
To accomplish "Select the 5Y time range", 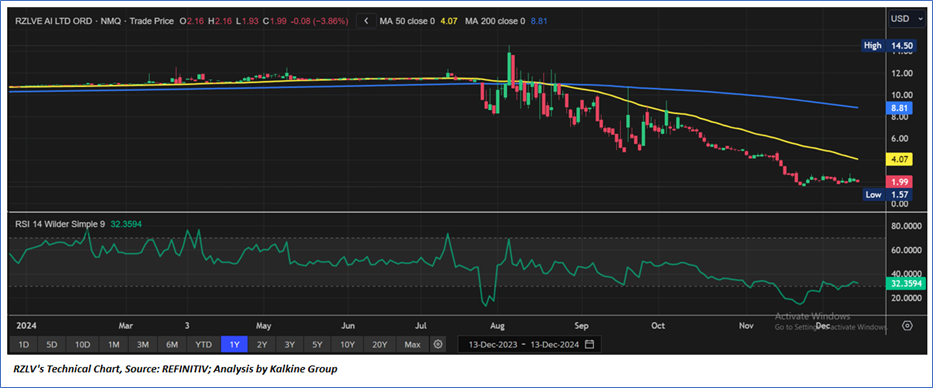I will (x=318, y=345).
